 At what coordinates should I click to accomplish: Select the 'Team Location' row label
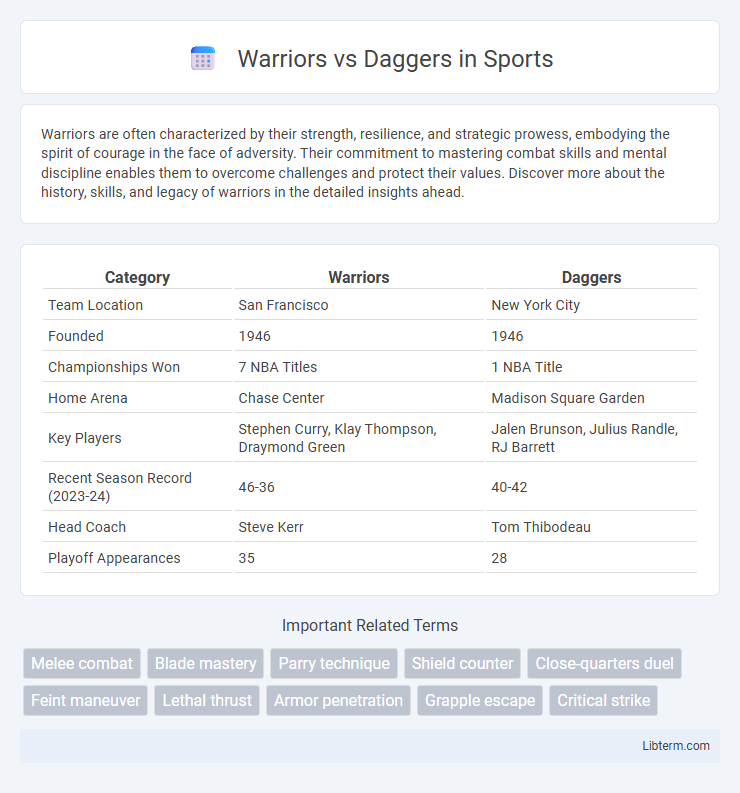pos(96,305)
